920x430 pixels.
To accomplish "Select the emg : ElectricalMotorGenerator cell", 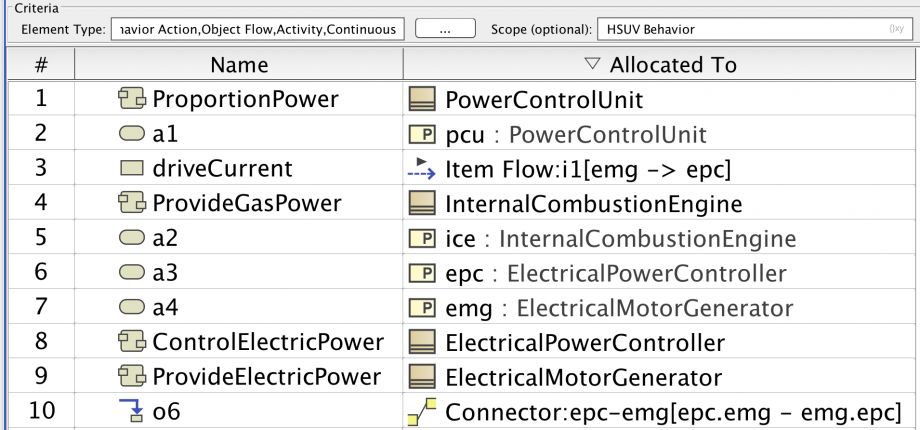I will (618, 308).
